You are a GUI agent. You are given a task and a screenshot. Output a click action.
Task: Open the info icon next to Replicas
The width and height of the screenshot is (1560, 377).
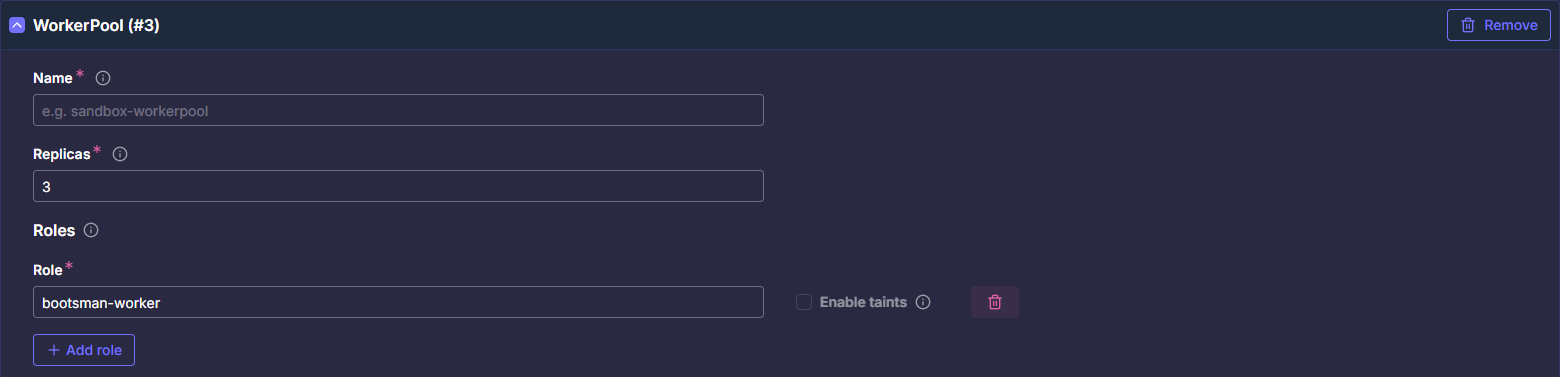tap(121, 154)
